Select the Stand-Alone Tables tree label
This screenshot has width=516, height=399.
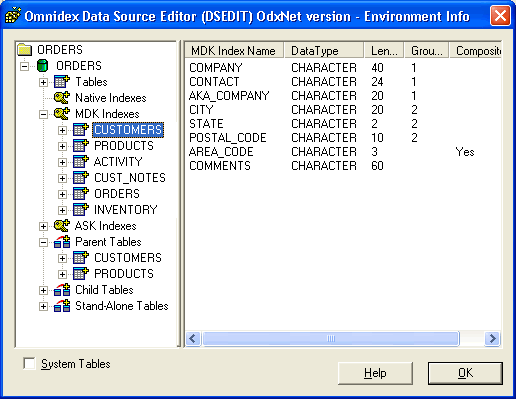122,306
